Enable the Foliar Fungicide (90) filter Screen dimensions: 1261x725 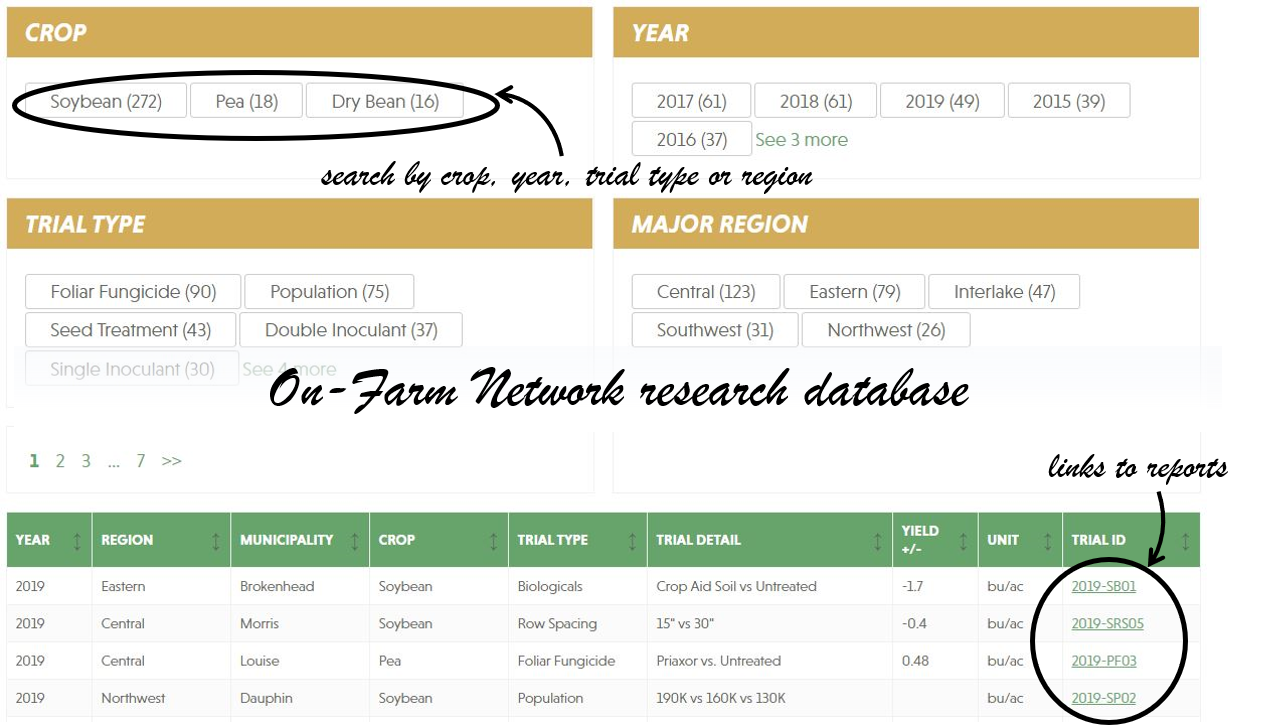pos(133,292)
